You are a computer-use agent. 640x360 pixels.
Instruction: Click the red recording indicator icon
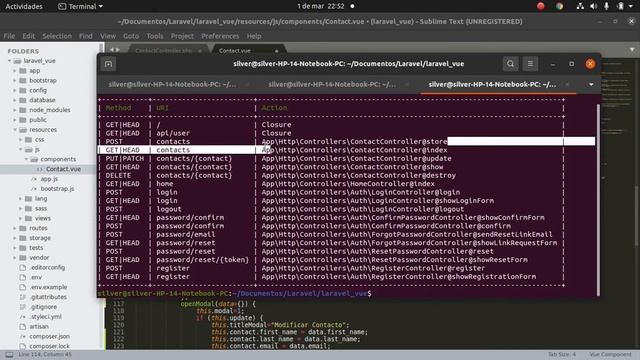point(541,6)
